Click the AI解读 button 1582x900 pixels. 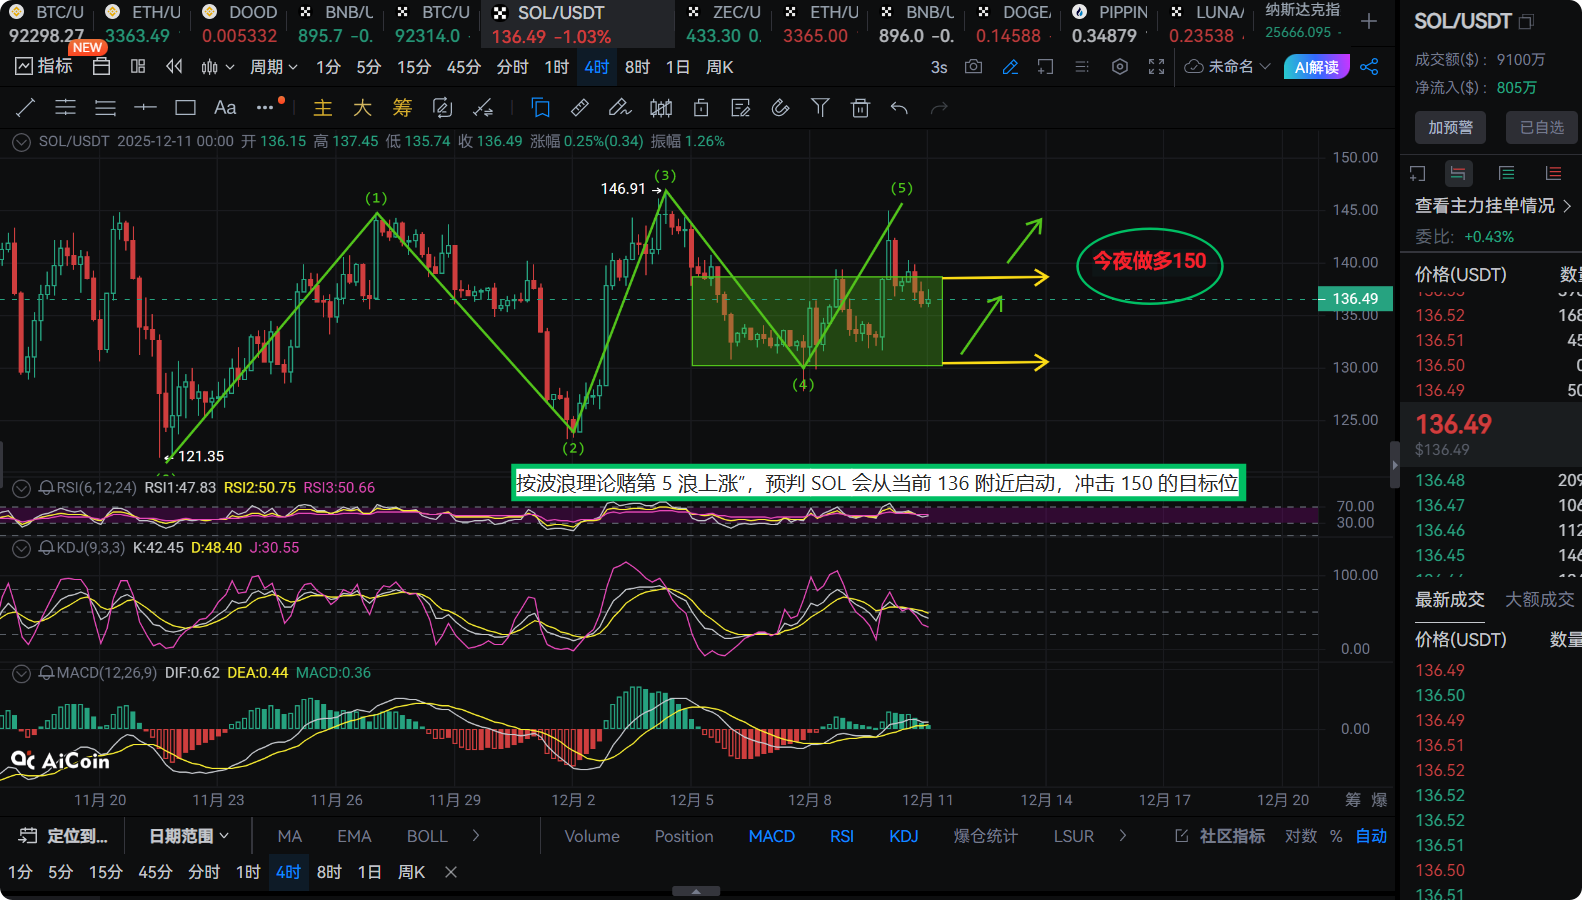pyautogui.click(x=1316, y=67)
